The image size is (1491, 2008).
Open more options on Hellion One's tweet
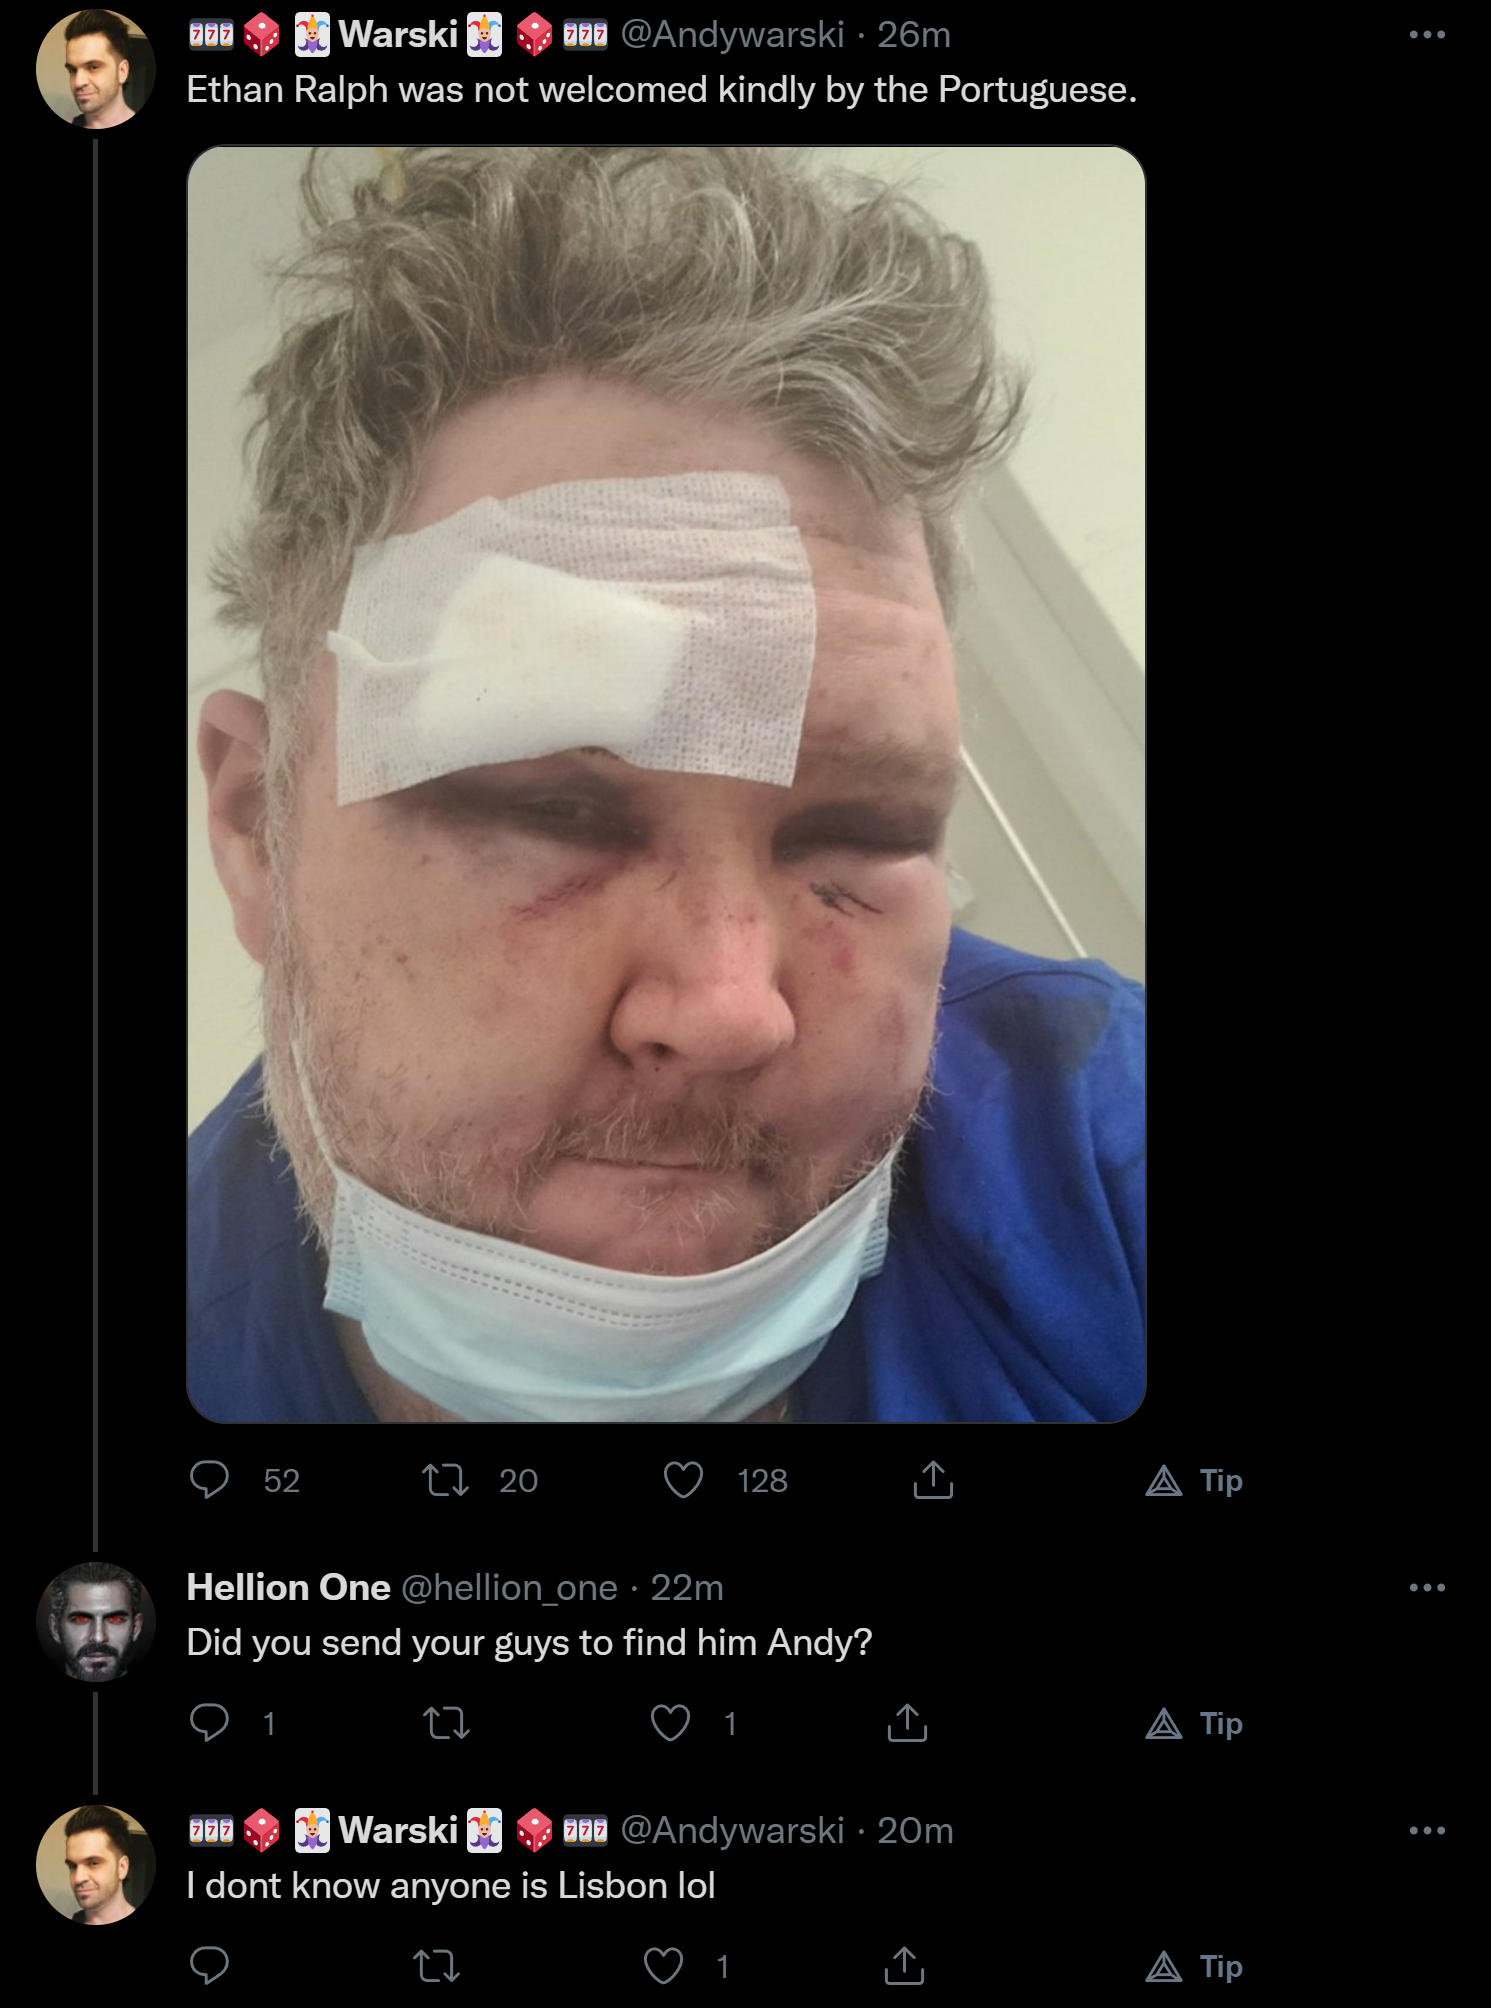(1427, 1587)
